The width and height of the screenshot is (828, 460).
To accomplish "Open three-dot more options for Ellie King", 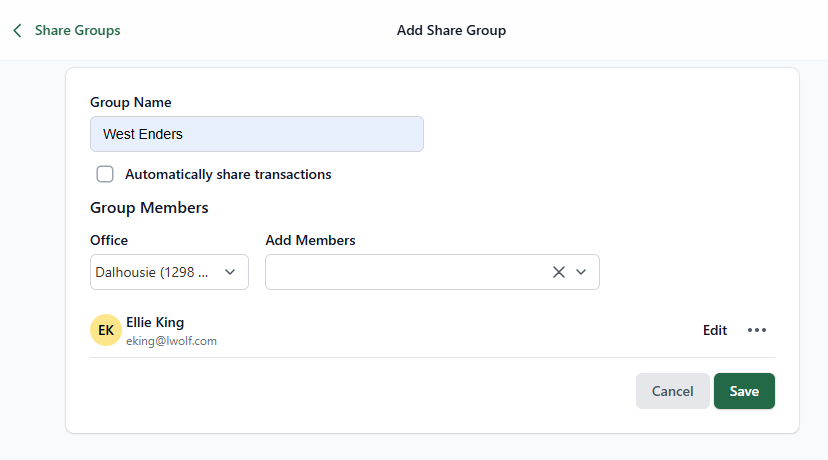I will pos(757,330).
